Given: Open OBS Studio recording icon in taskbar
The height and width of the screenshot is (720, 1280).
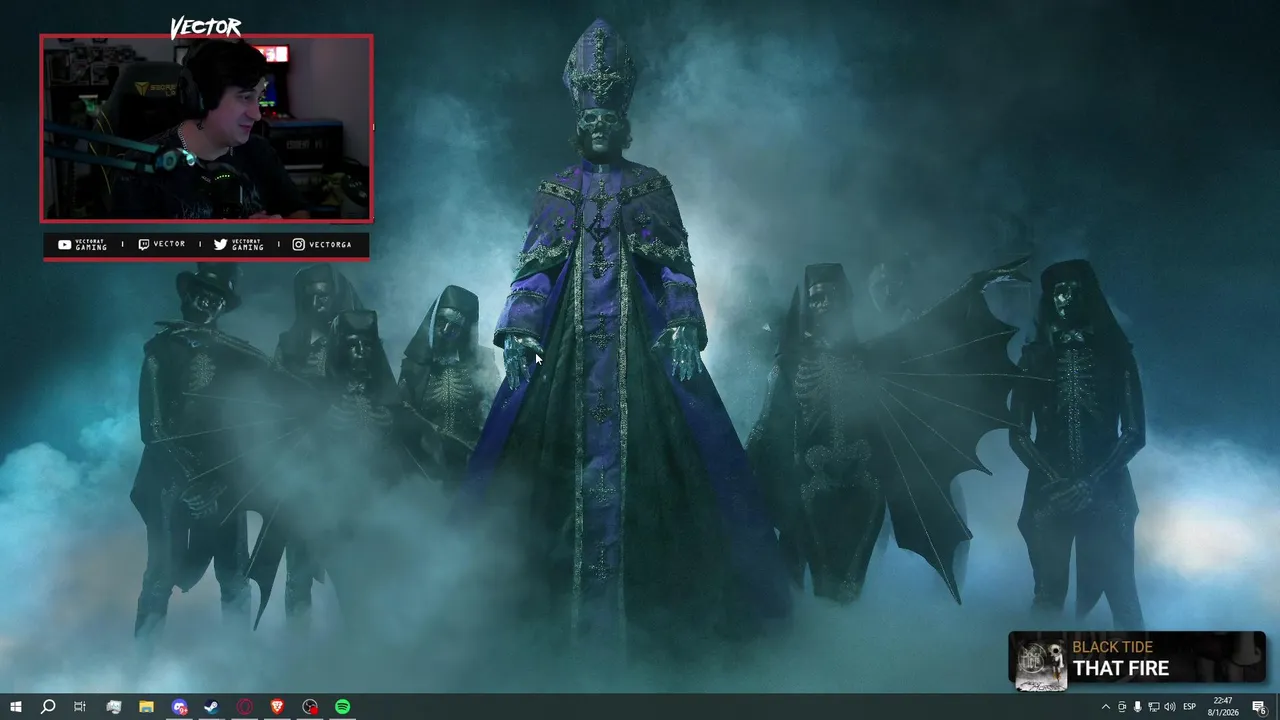Looking at the screenshot, I should tap(310, 707).
